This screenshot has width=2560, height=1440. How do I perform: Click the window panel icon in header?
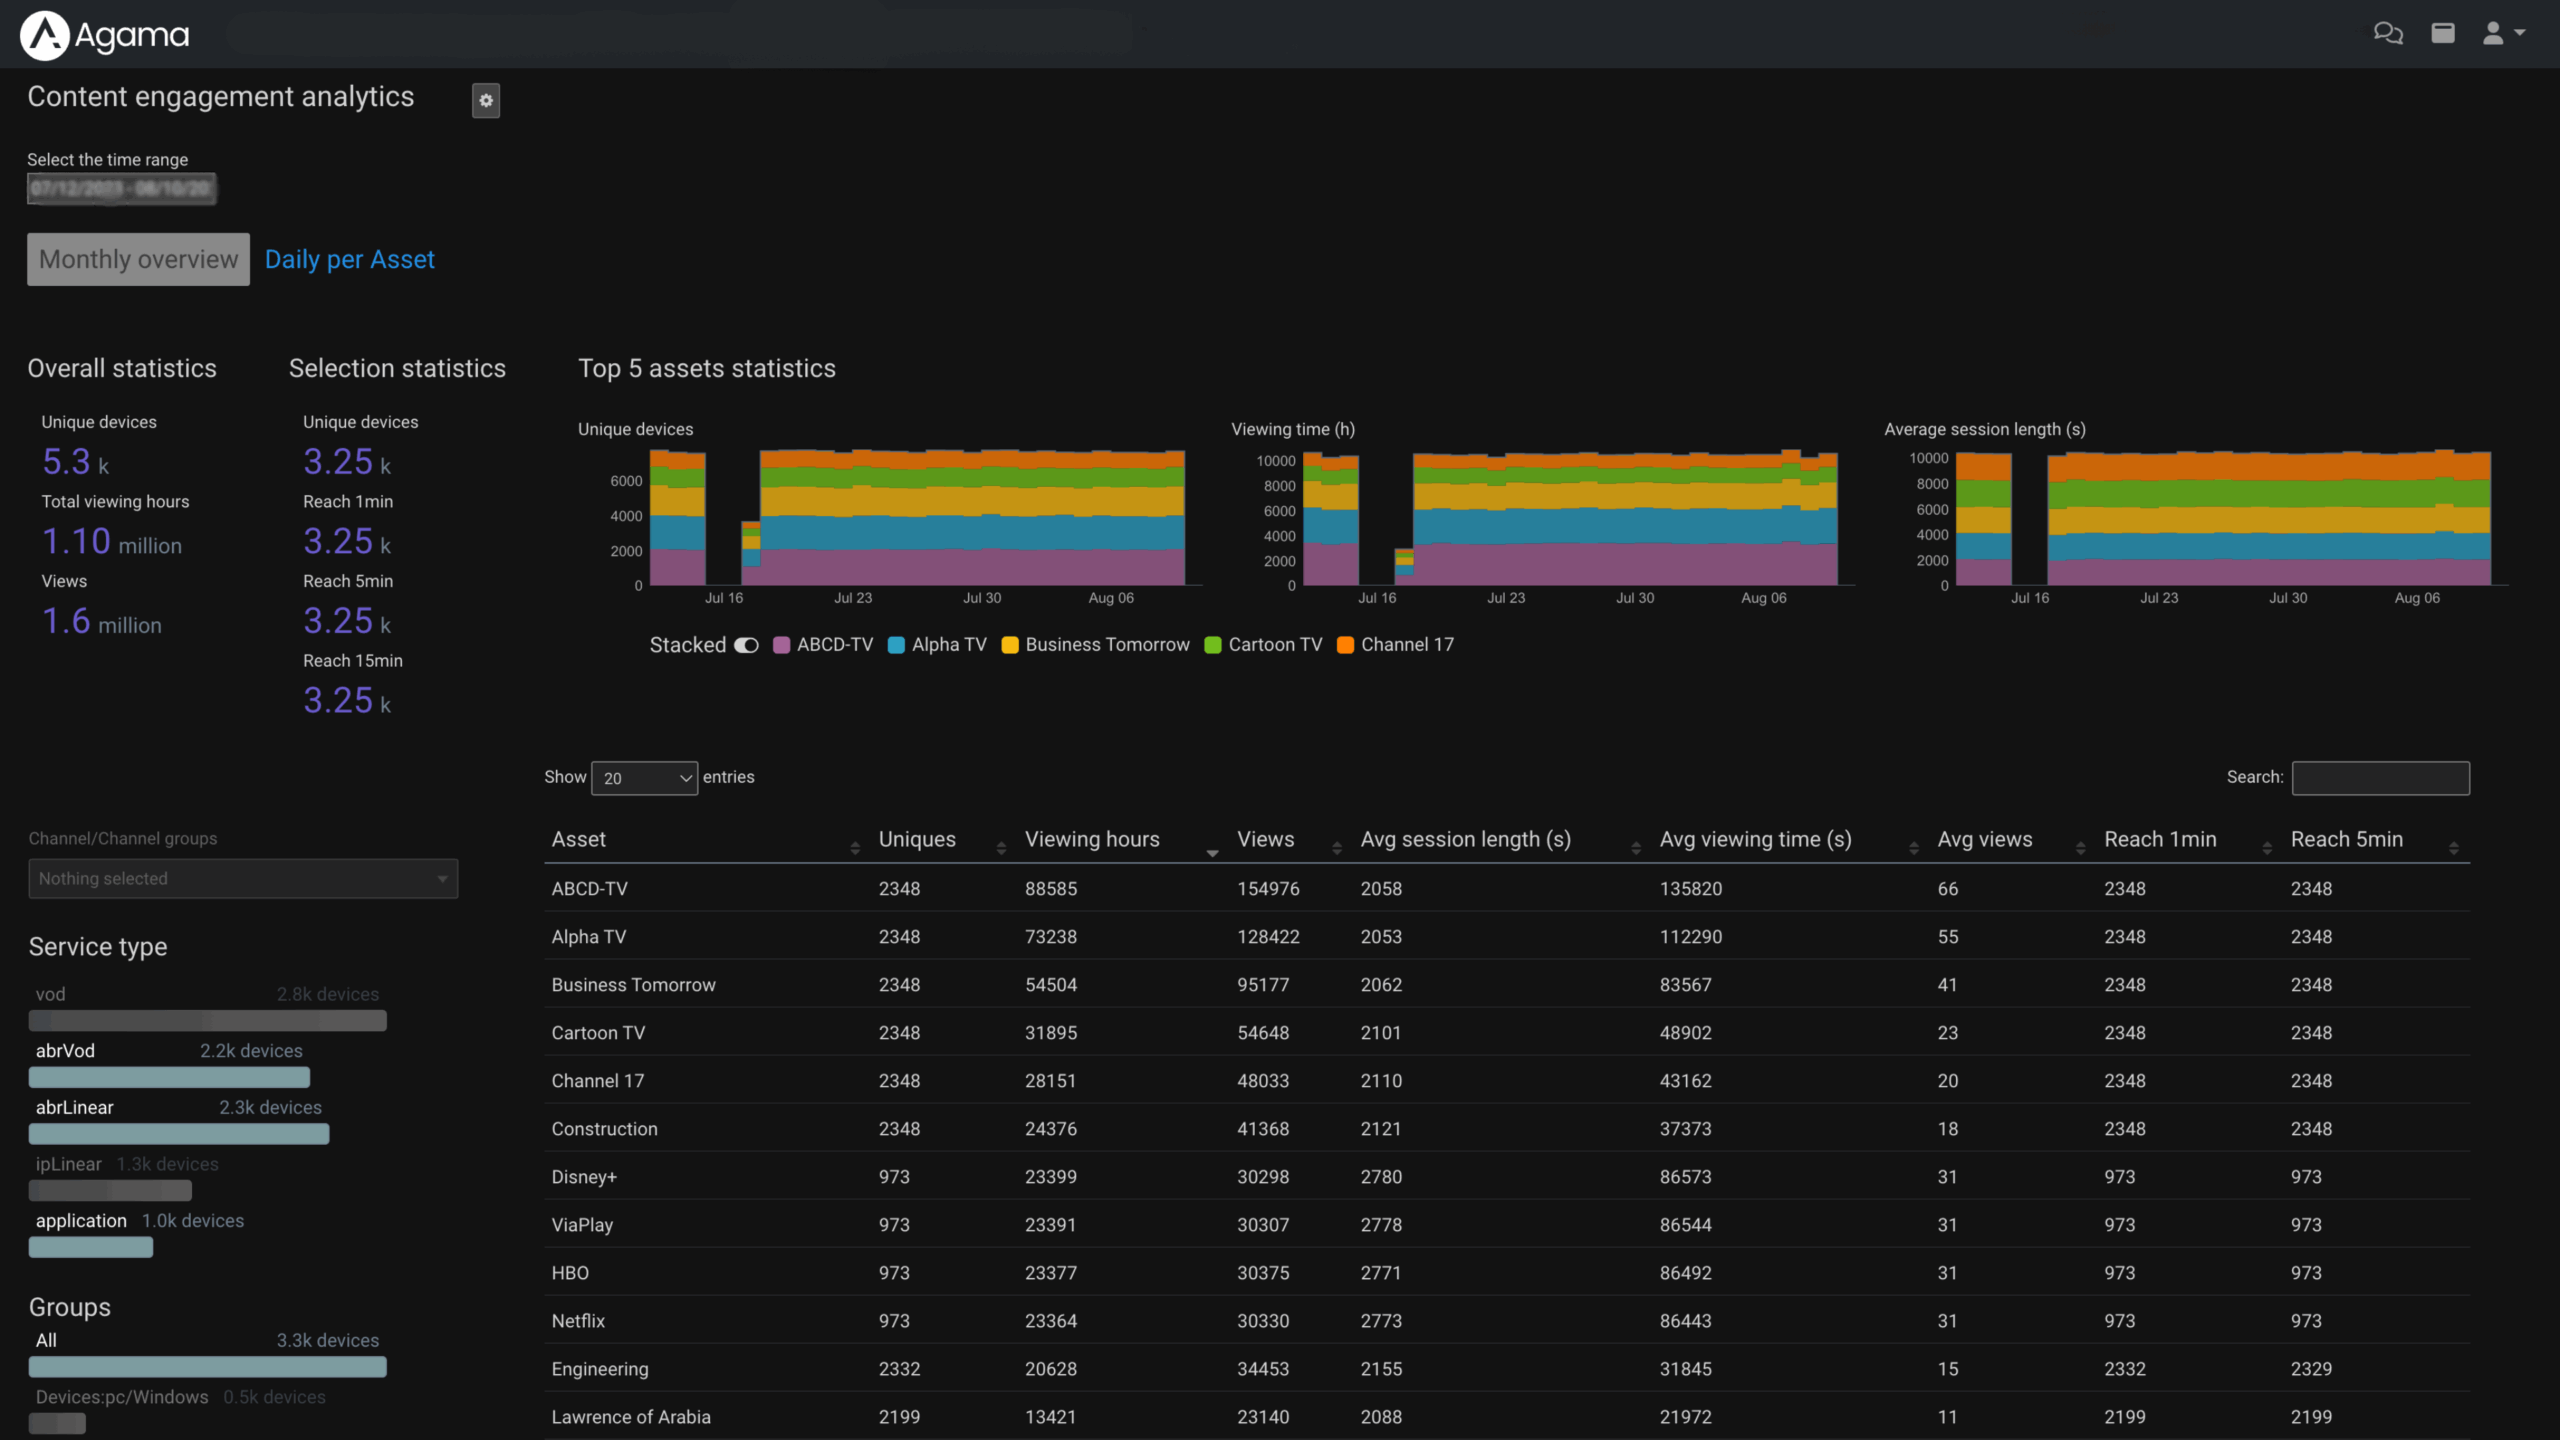point(2443,33)
